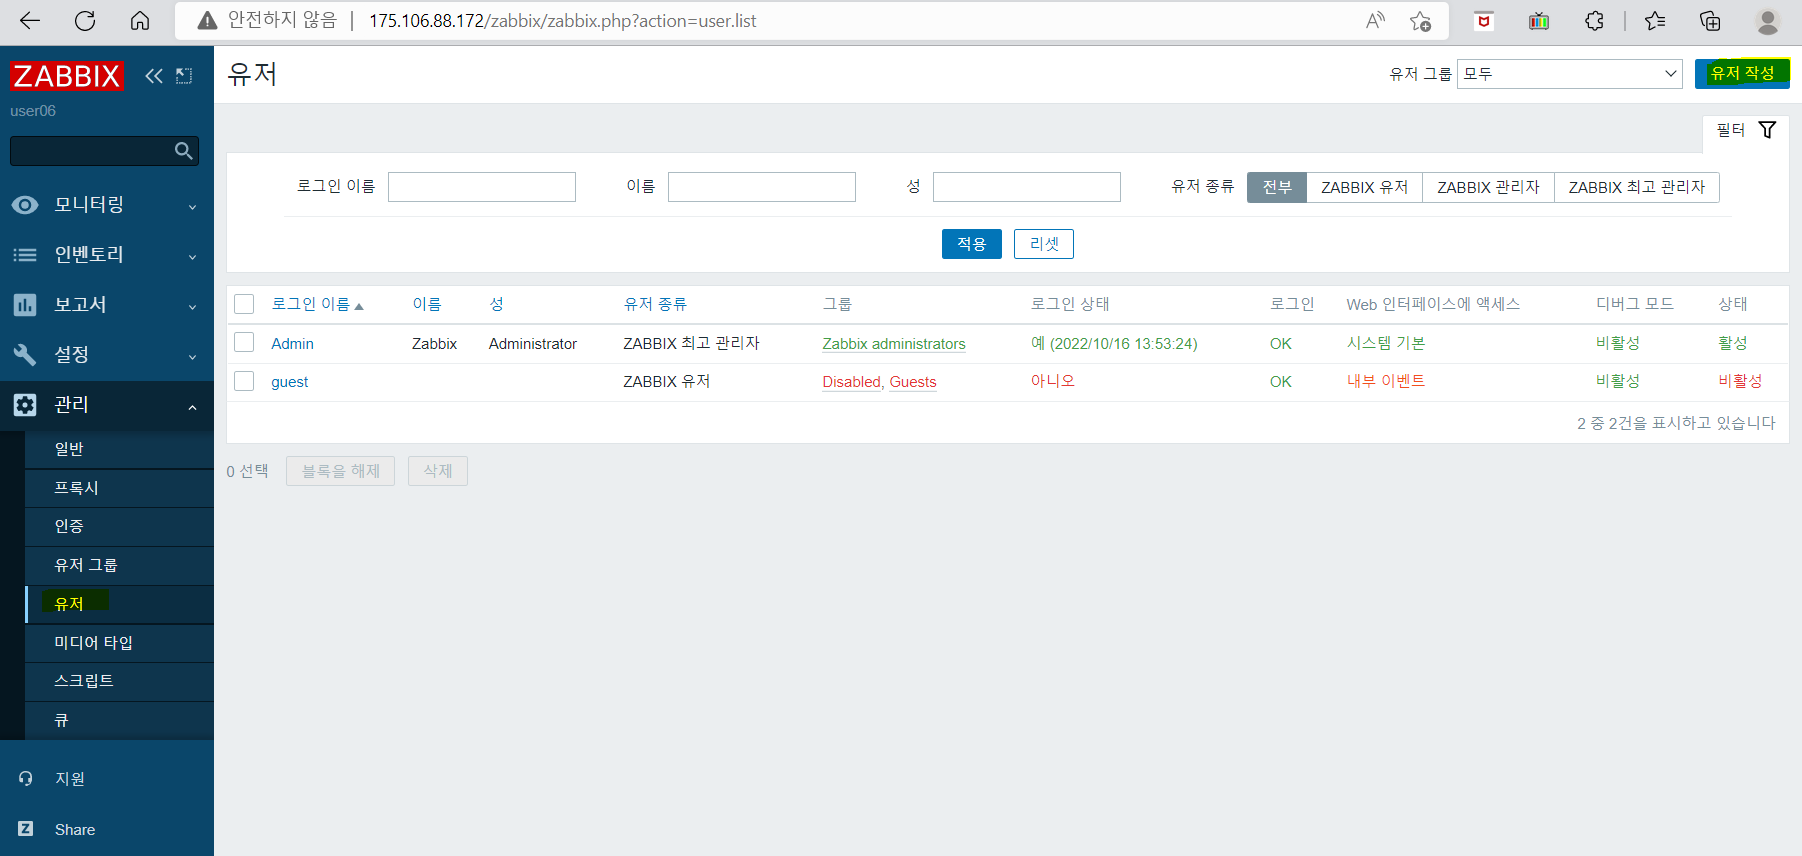Click the sidebar search magnifier icon
The image size is (1802, 856).
coord(183,151)
